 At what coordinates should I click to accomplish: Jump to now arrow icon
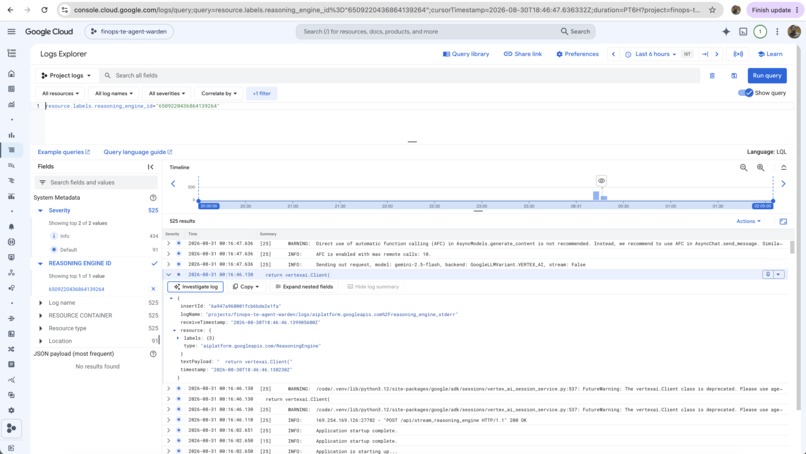(x=705, y=54)
